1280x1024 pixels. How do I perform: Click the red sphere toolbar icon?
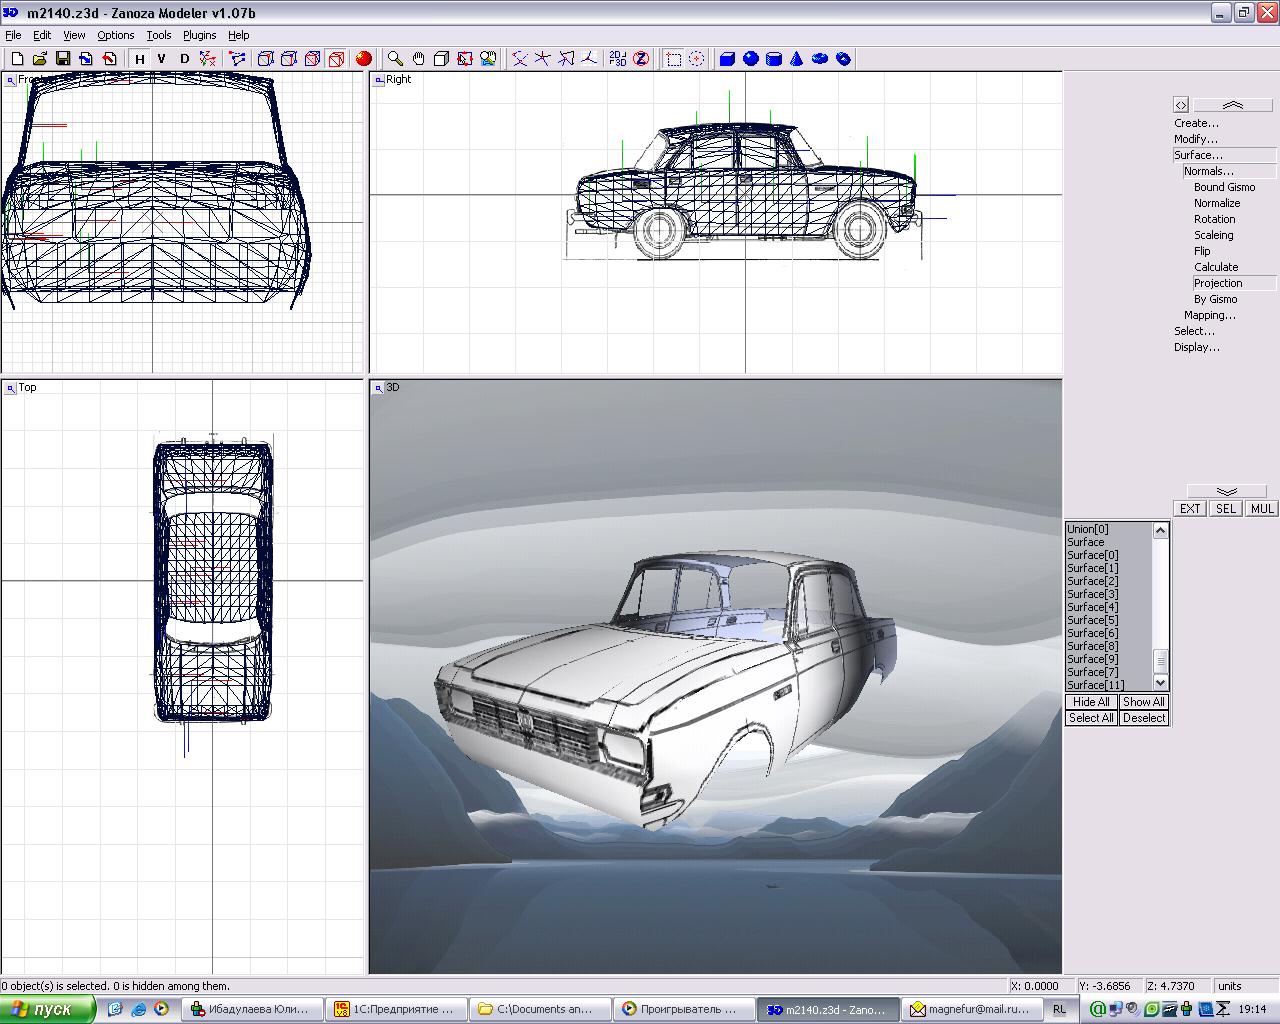364,59
